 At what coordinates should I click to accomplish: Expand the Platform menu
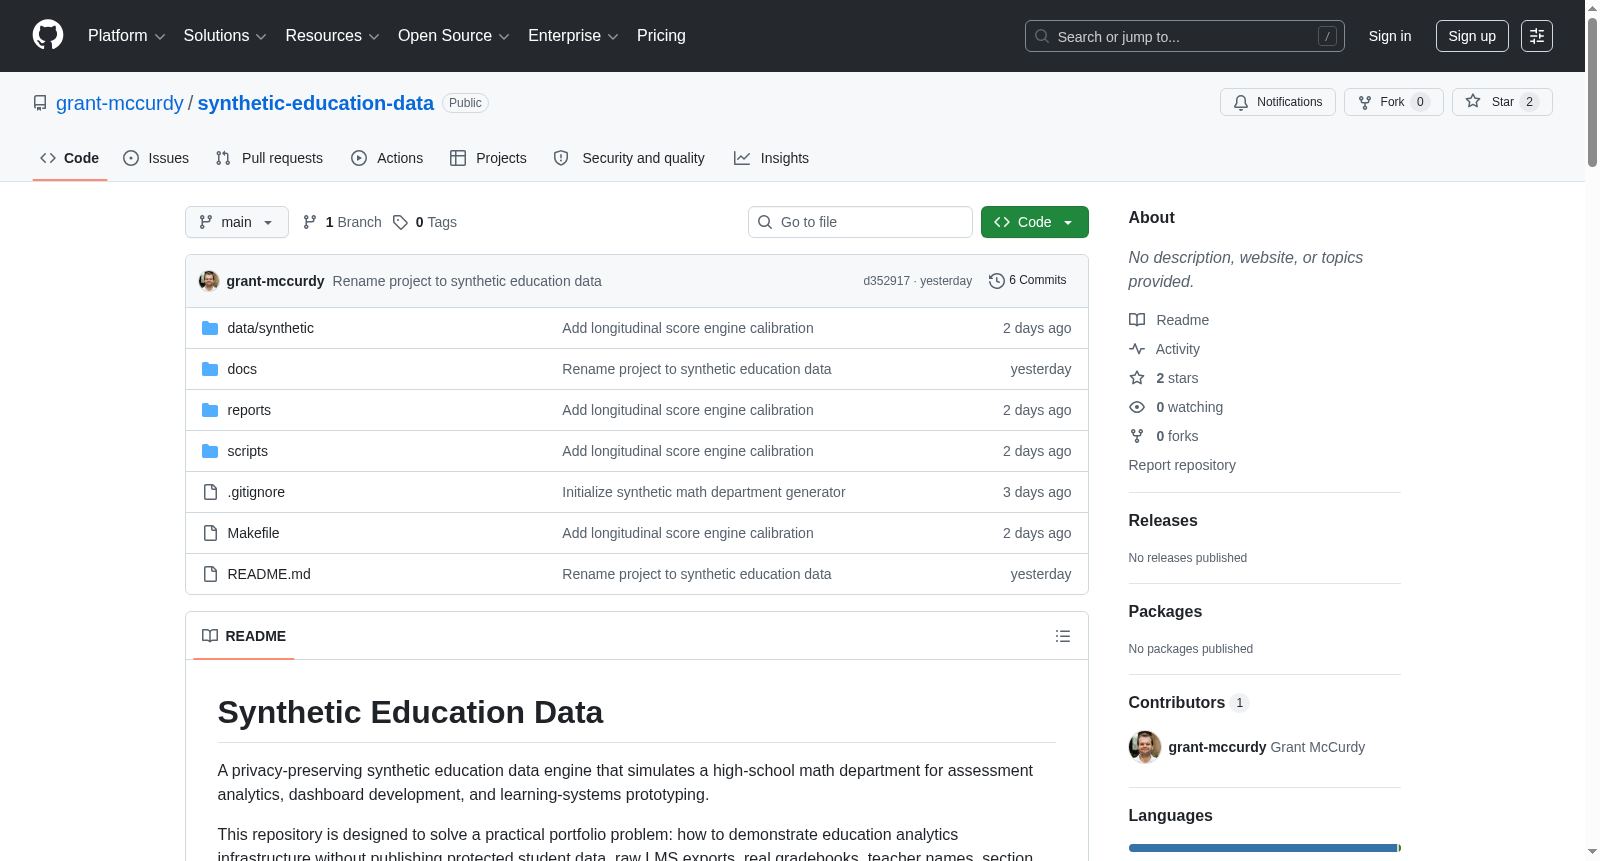127,36
